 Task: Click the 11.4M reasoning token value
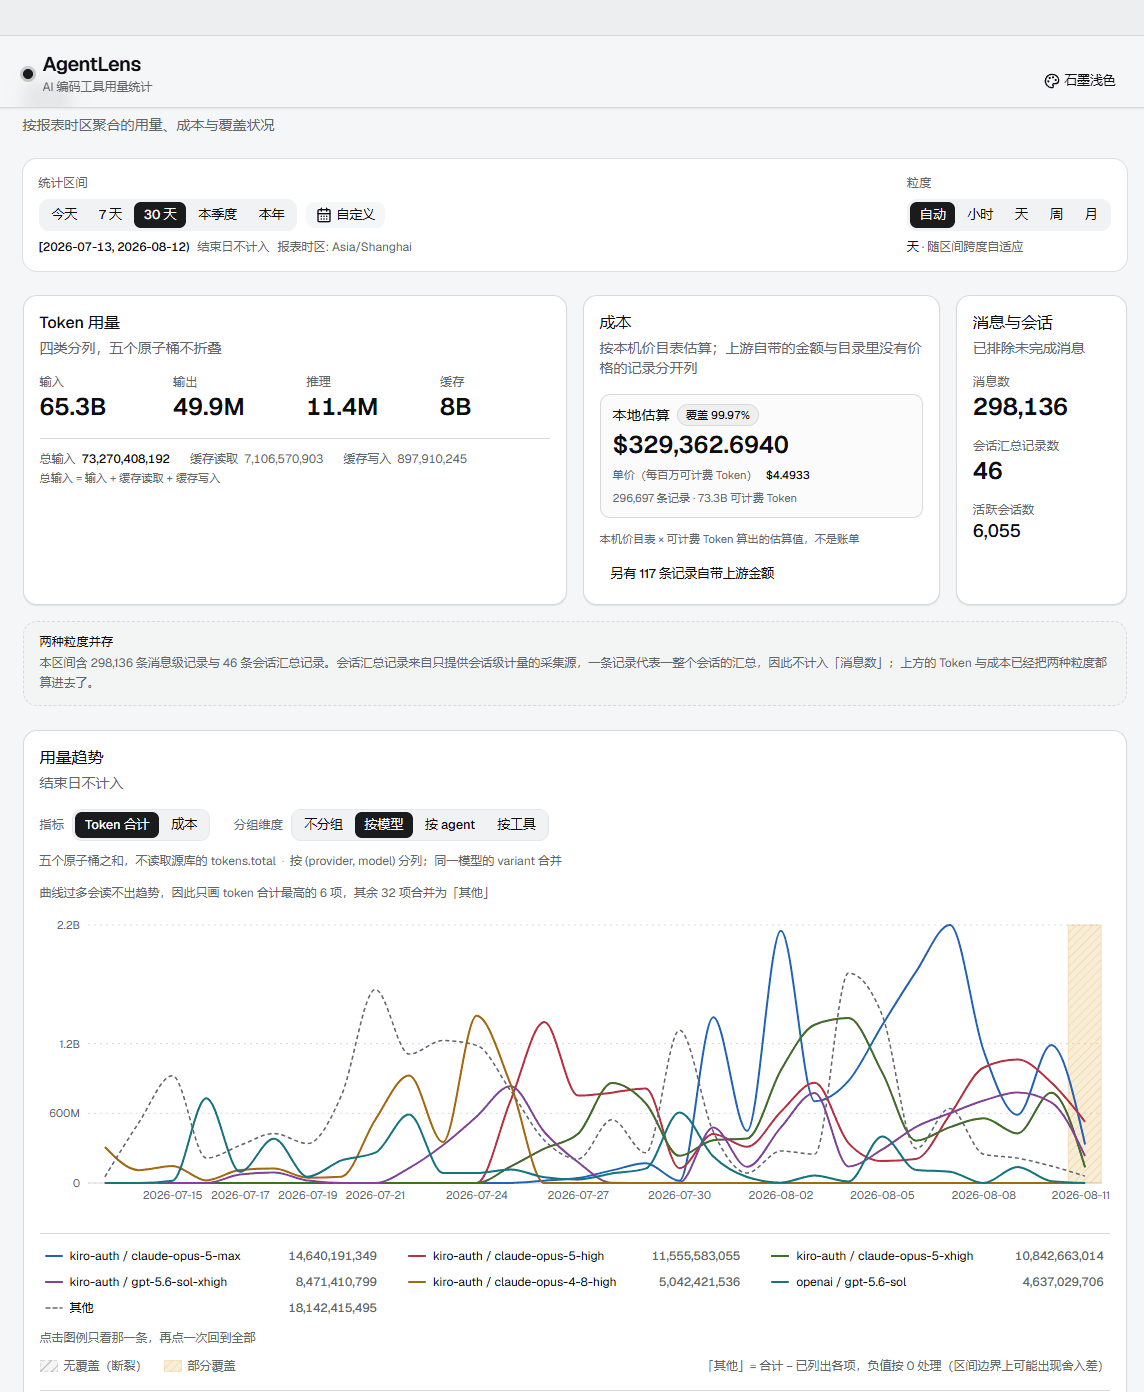pos(342,407)
